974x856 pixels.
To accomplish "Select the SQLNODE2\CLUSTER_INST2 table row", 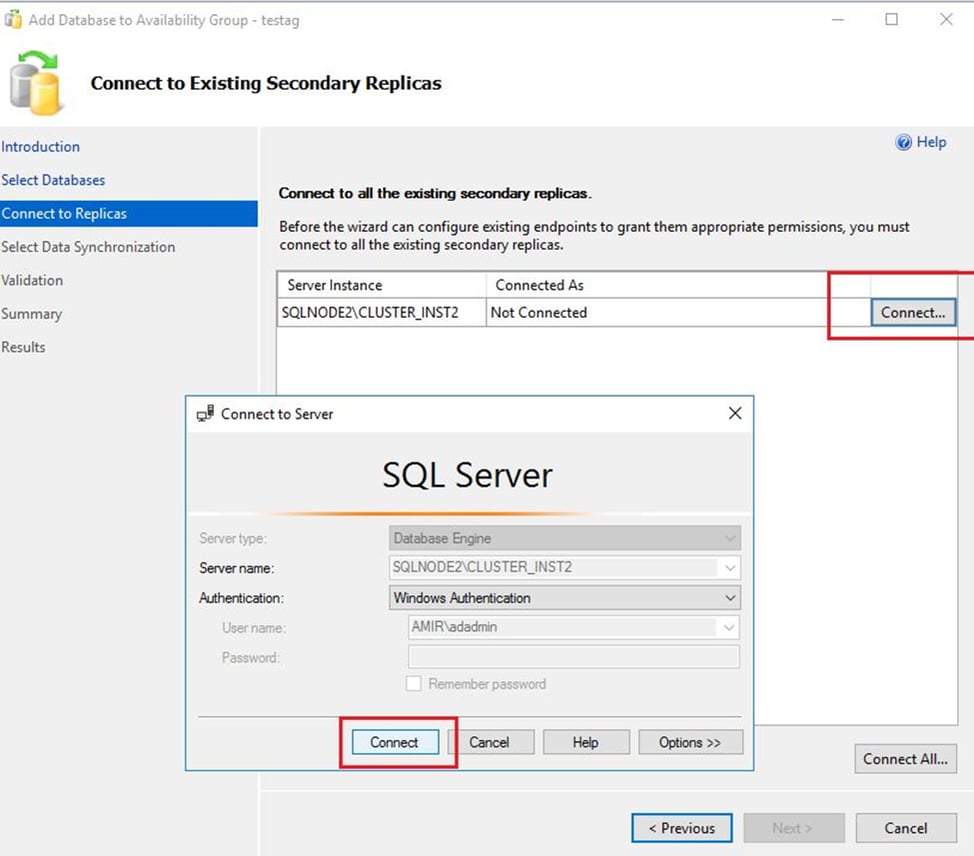I will tap(380, 312).
